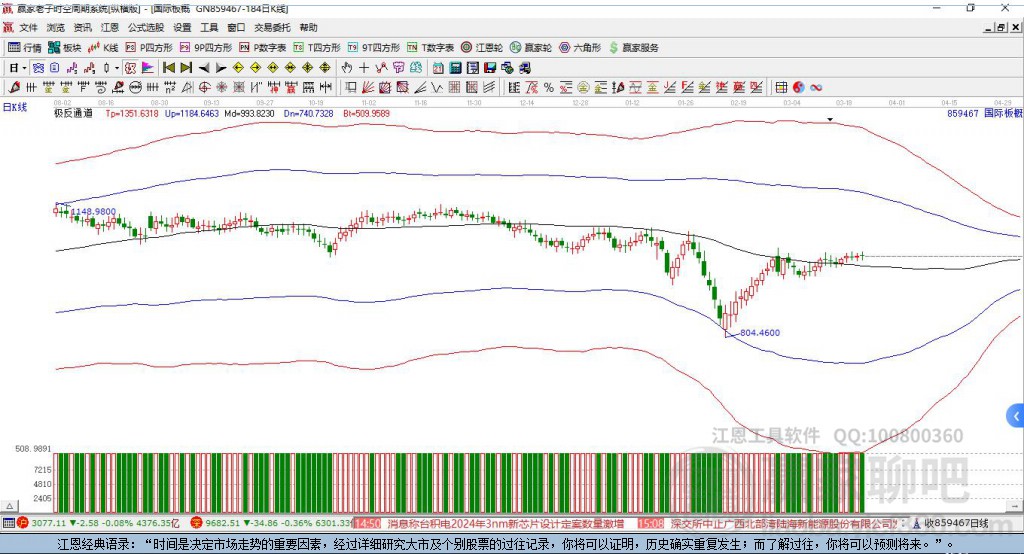
Task: Click the Tp=1351.6318 indicator value
Action: click(132, 113)
